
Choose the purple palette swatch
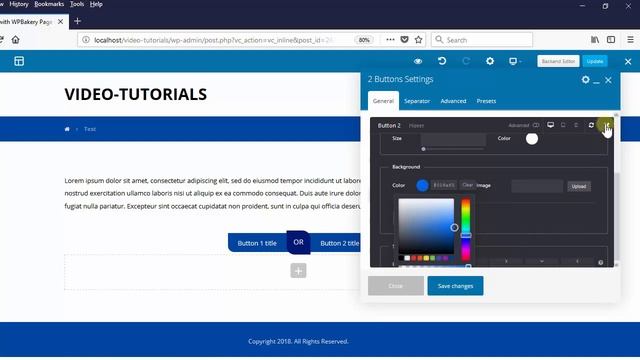445,258
